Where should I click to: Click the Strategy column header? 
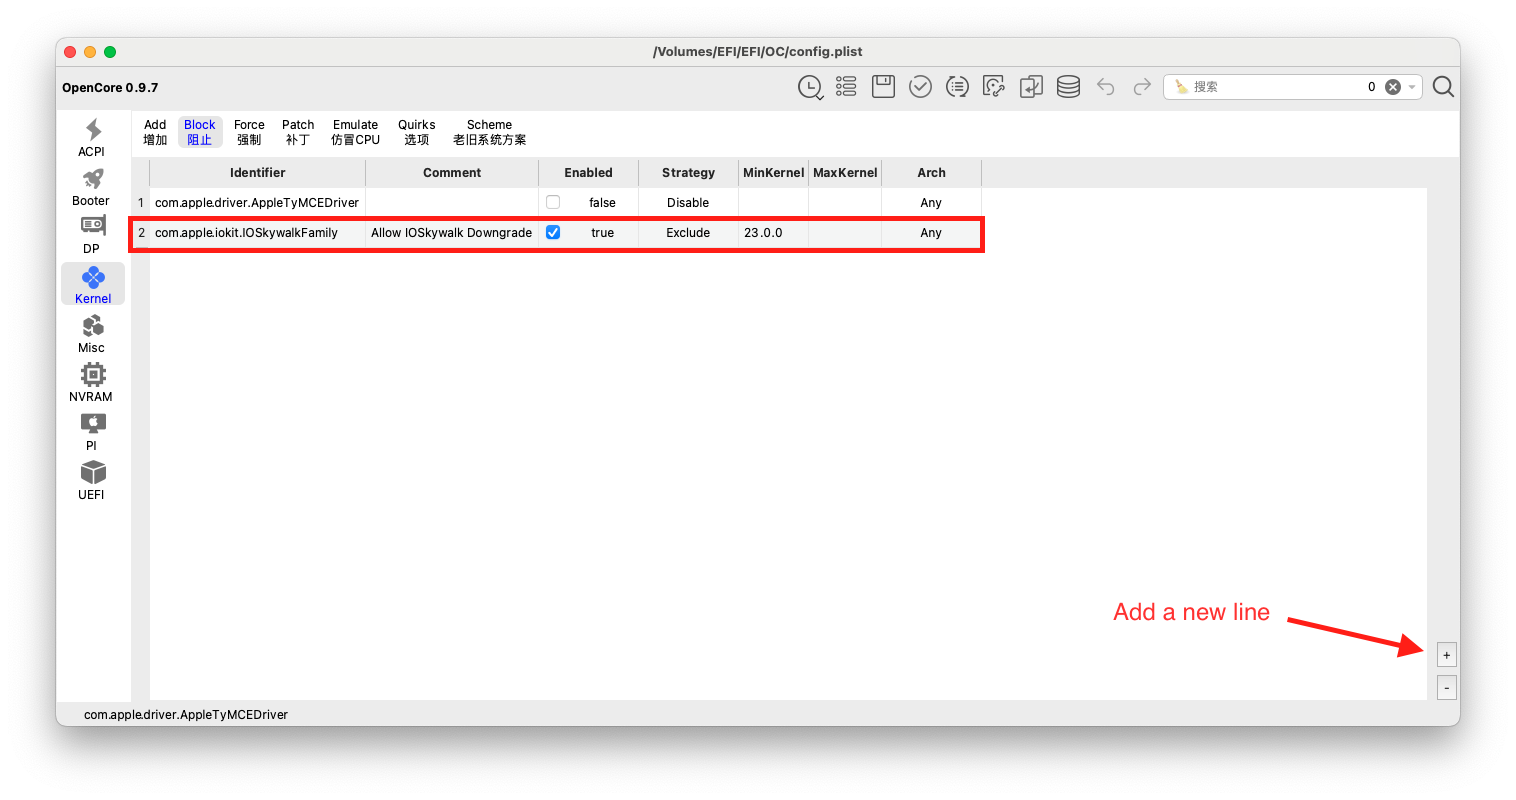[688, 173]
